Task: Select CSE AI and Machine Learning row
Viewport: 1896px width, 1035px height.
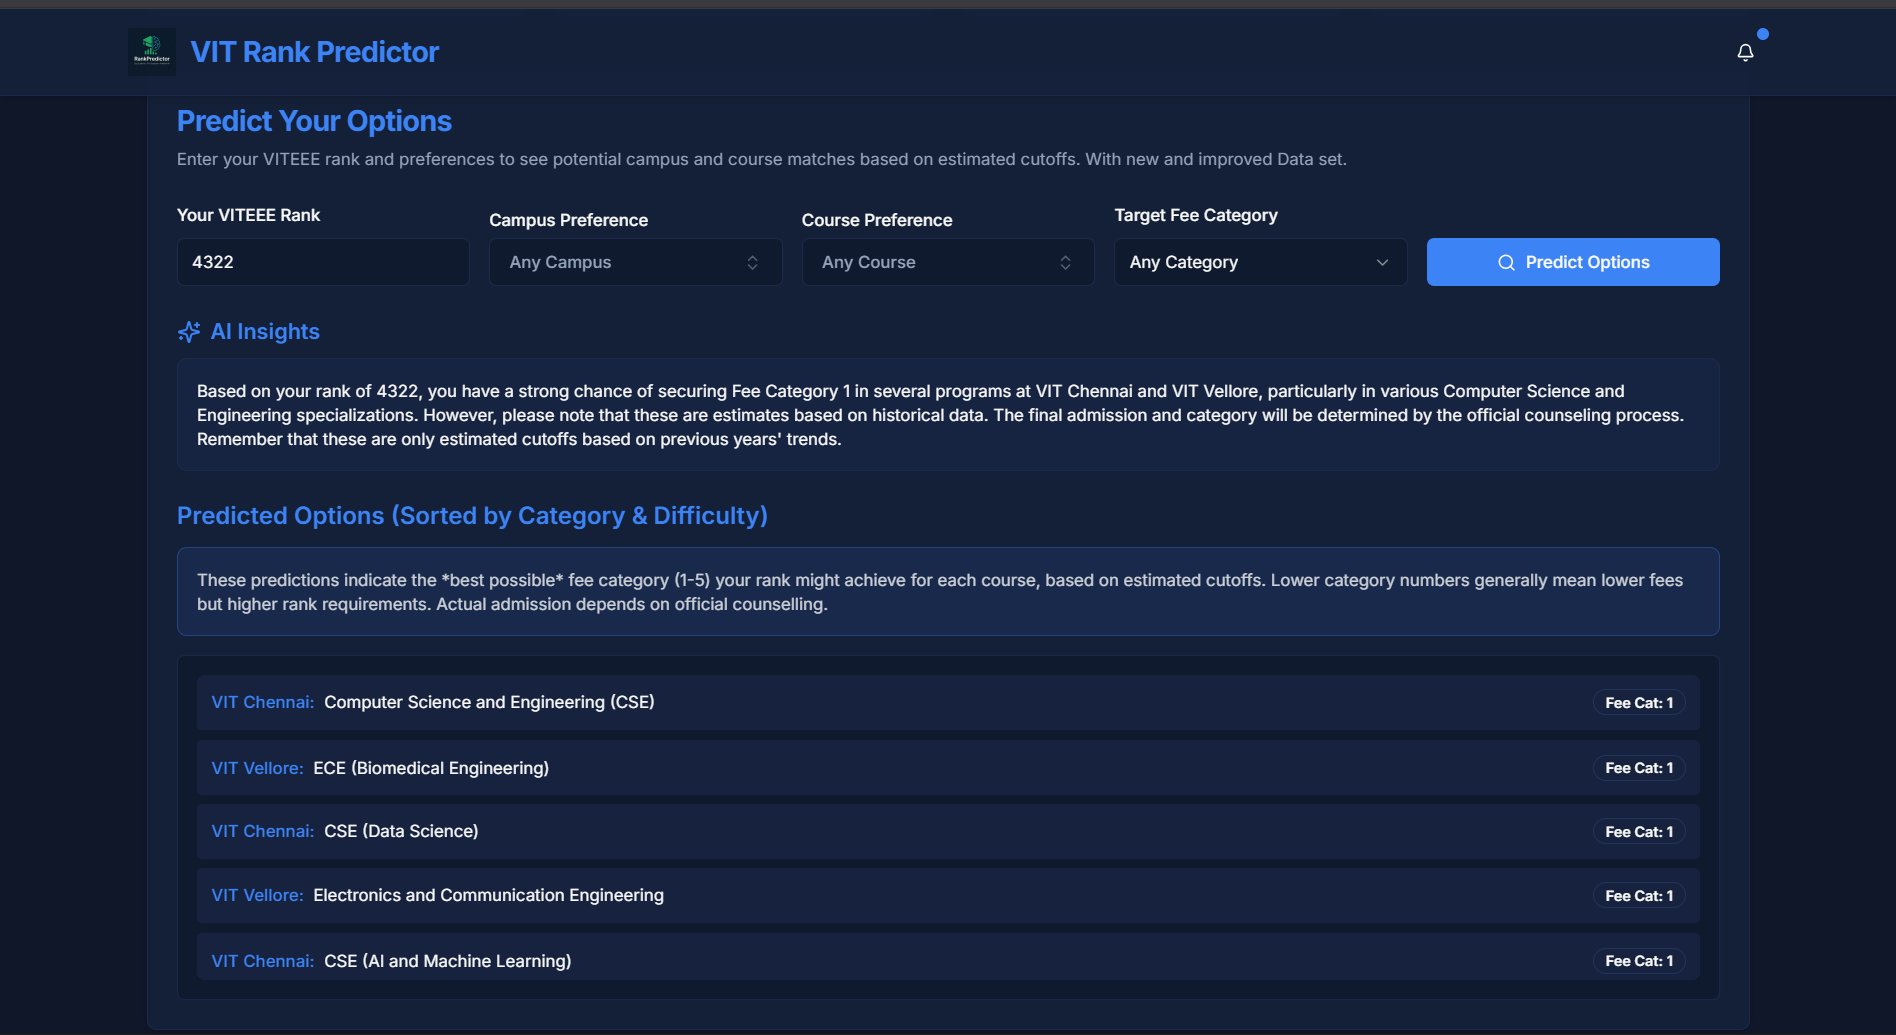Action: click(946, 960)
